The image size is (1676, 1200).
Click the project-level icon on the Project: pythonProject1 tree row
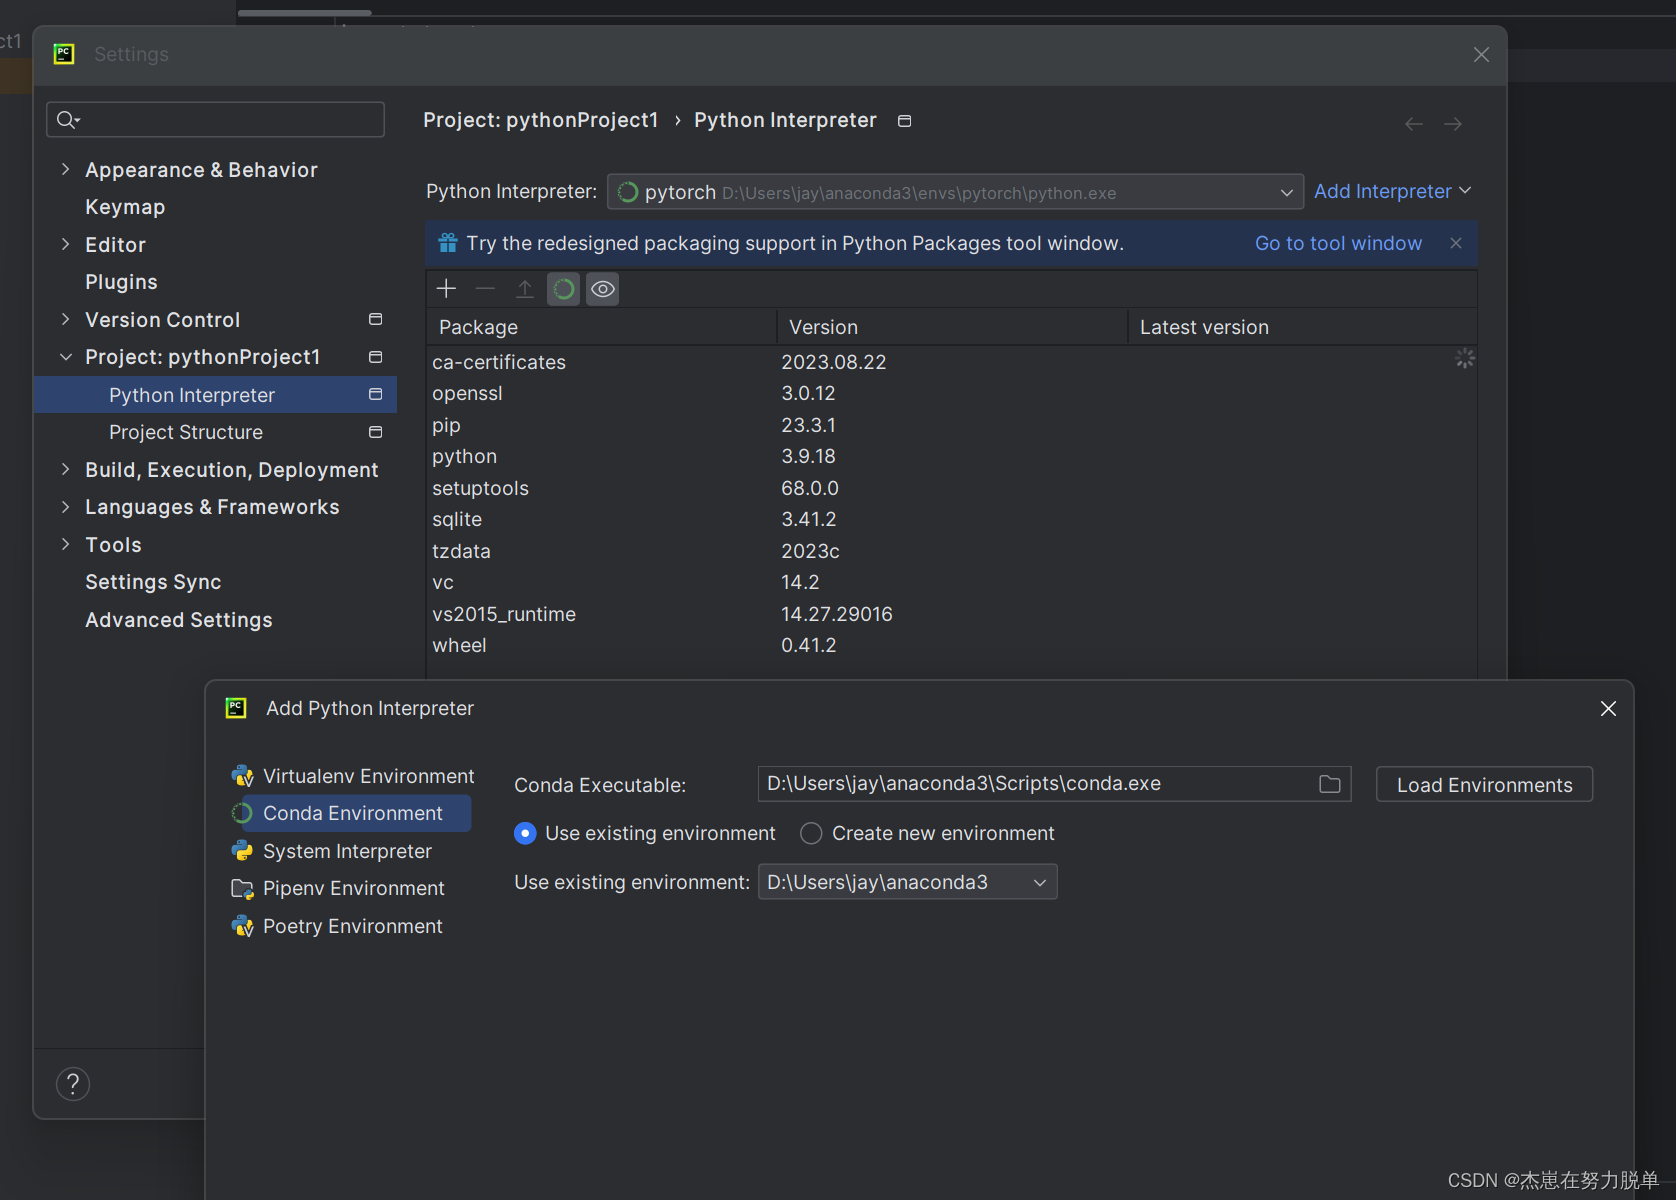click(376, 357)
